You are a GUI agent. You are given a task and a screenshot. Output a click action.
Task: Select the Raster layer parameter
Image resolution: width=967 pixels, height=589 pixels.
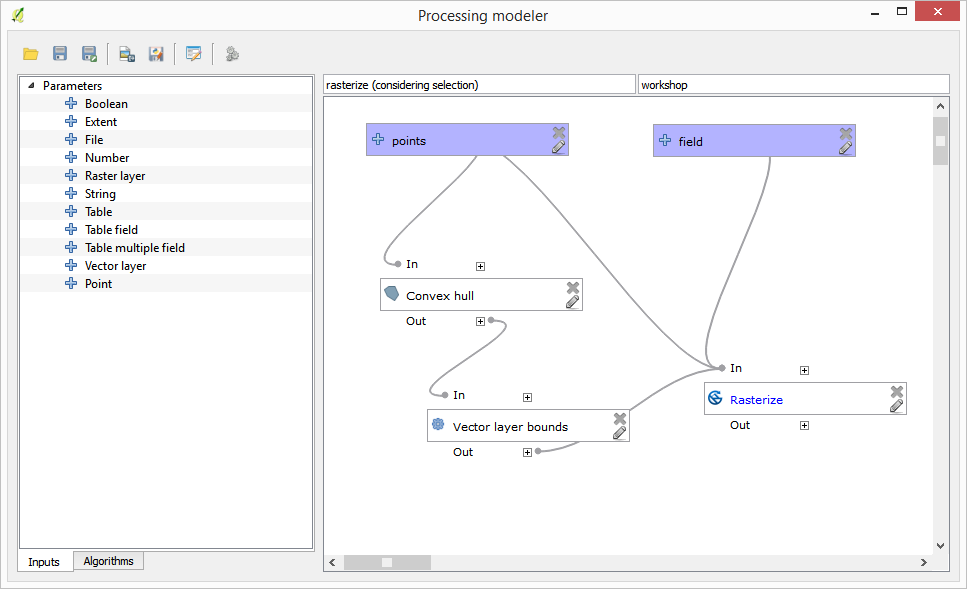[114, 176]
